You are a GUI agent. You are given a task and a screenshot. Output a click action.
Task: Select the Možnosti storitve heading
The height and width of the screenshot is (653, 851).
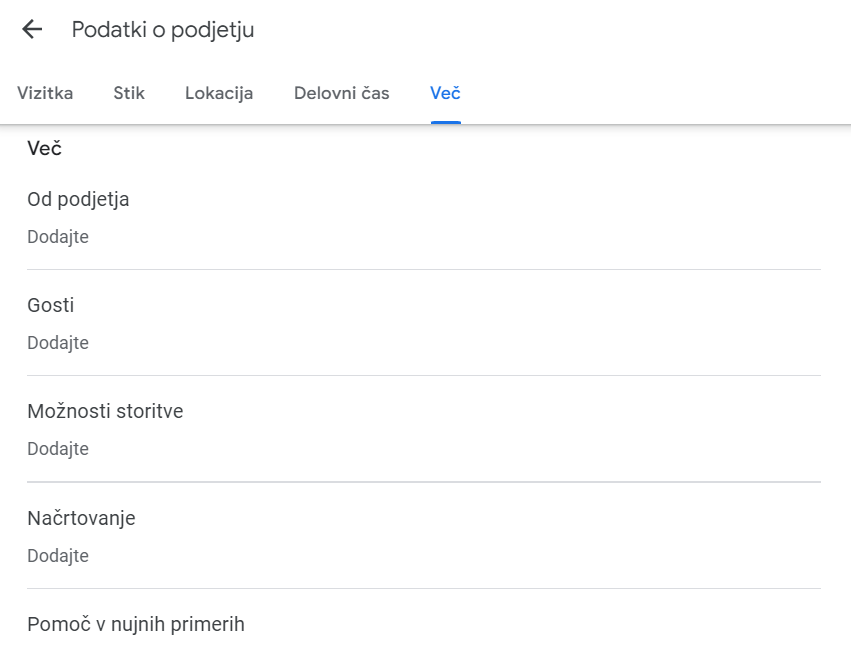pyautogui.click(x=105, y=411)
